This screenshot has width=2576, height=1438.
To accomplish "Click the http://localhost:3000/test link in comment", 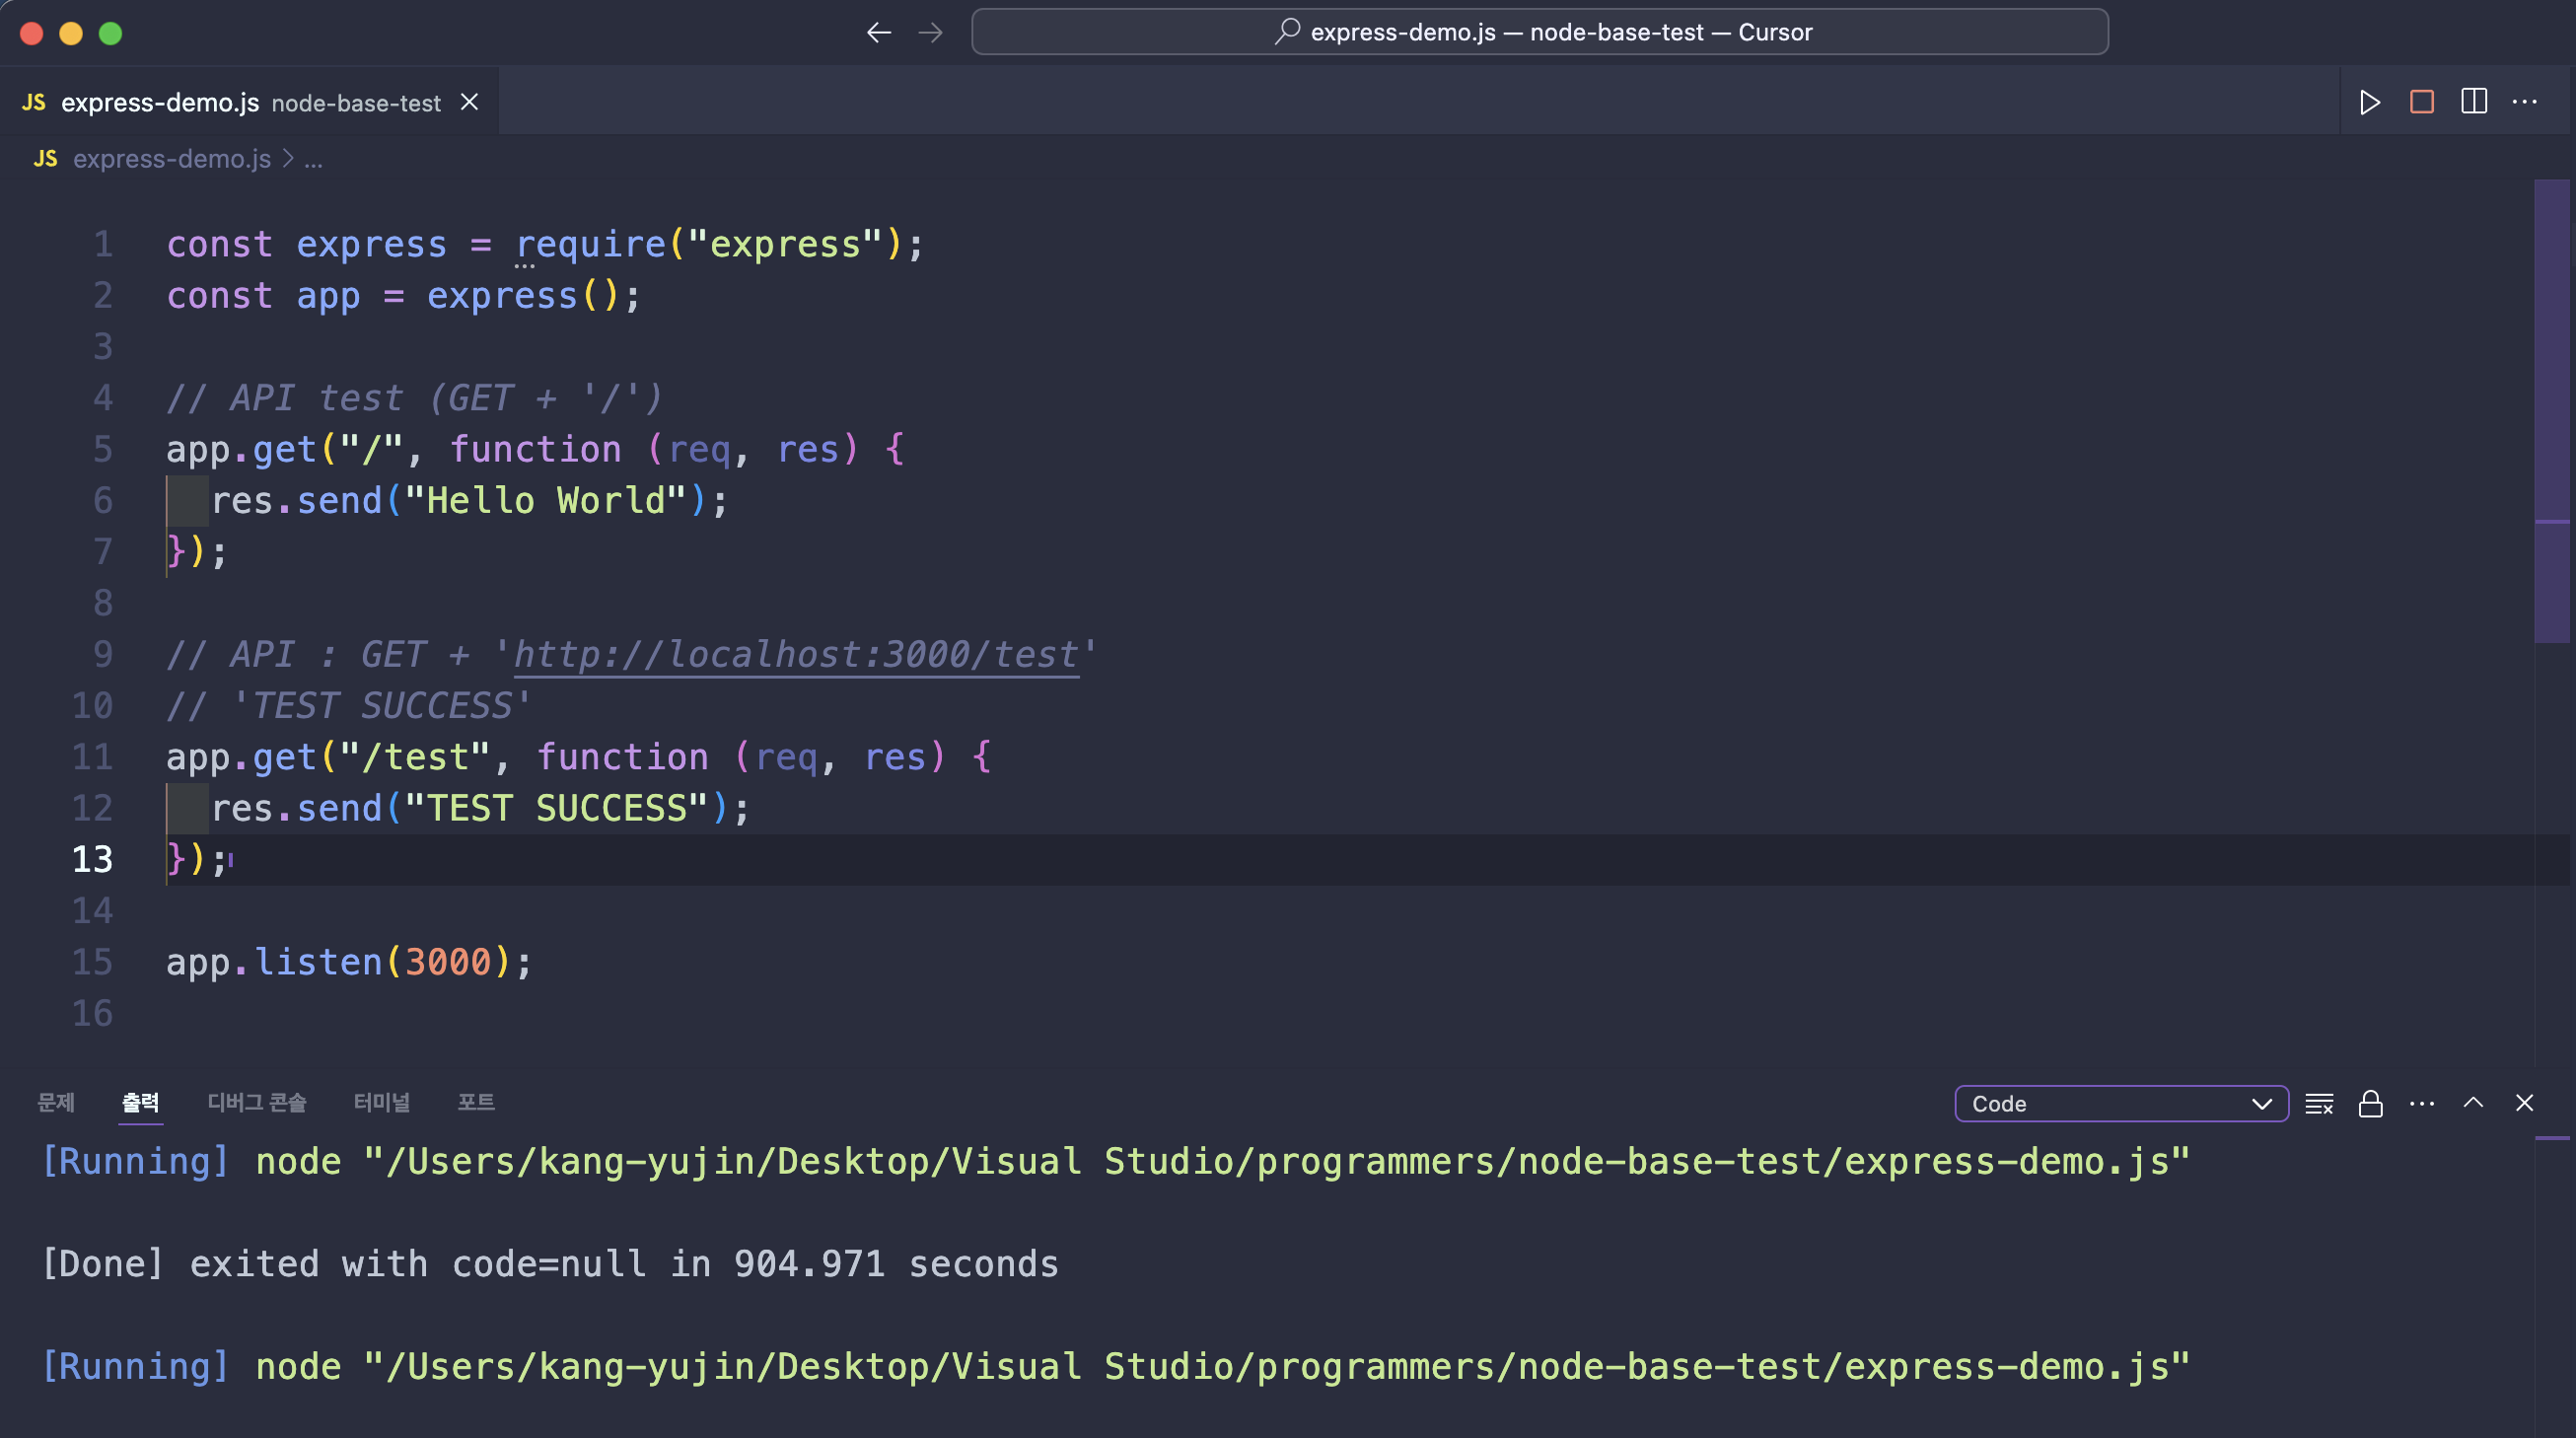I will pos(796,655).
